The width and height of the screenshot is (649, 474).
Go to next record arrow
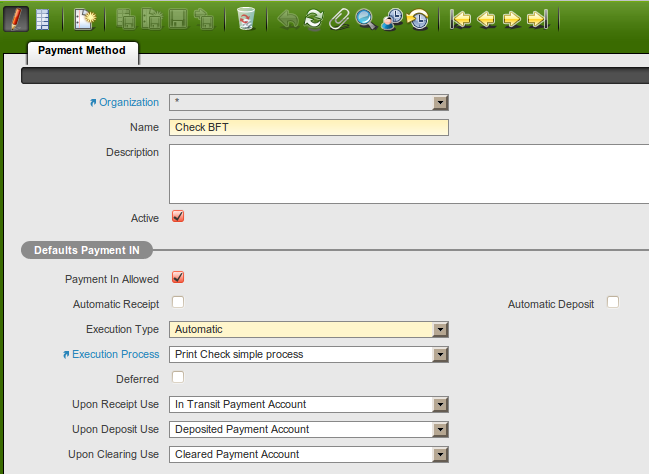tap(512, 19)
